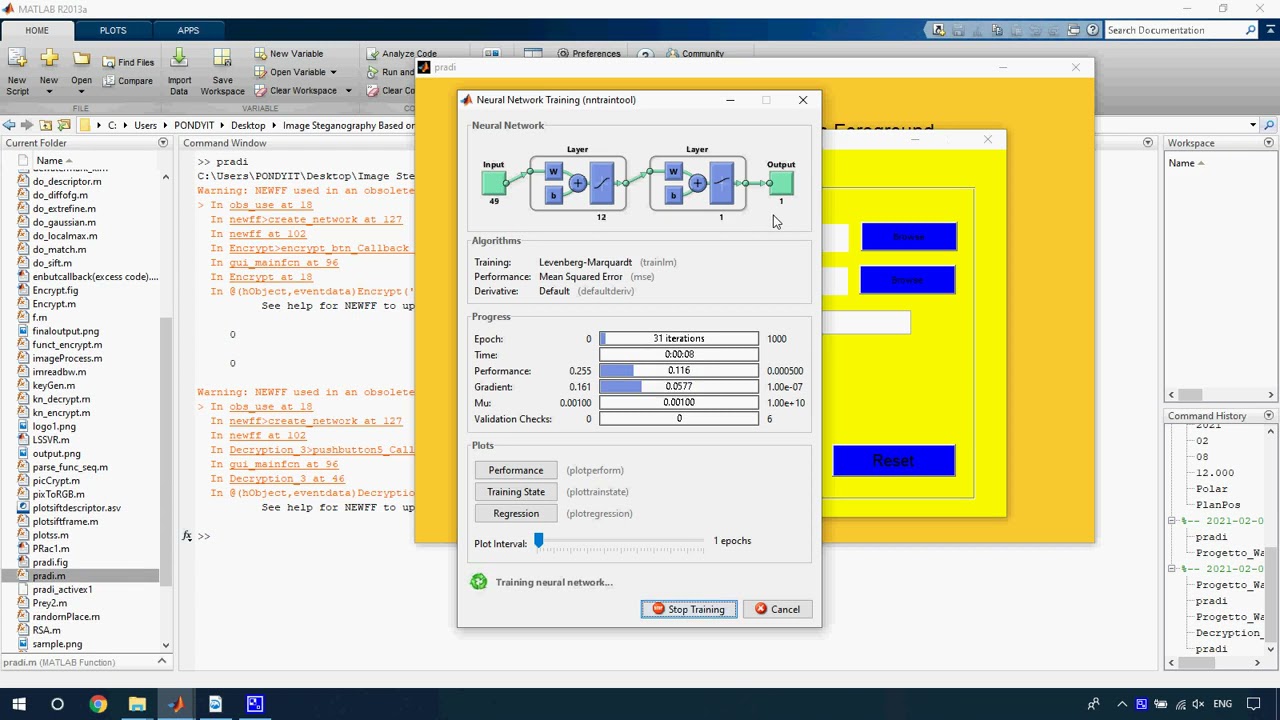Open the New dropdown arrow
1280x720 pixels.
pyautogui.click(x=48, y=92)
